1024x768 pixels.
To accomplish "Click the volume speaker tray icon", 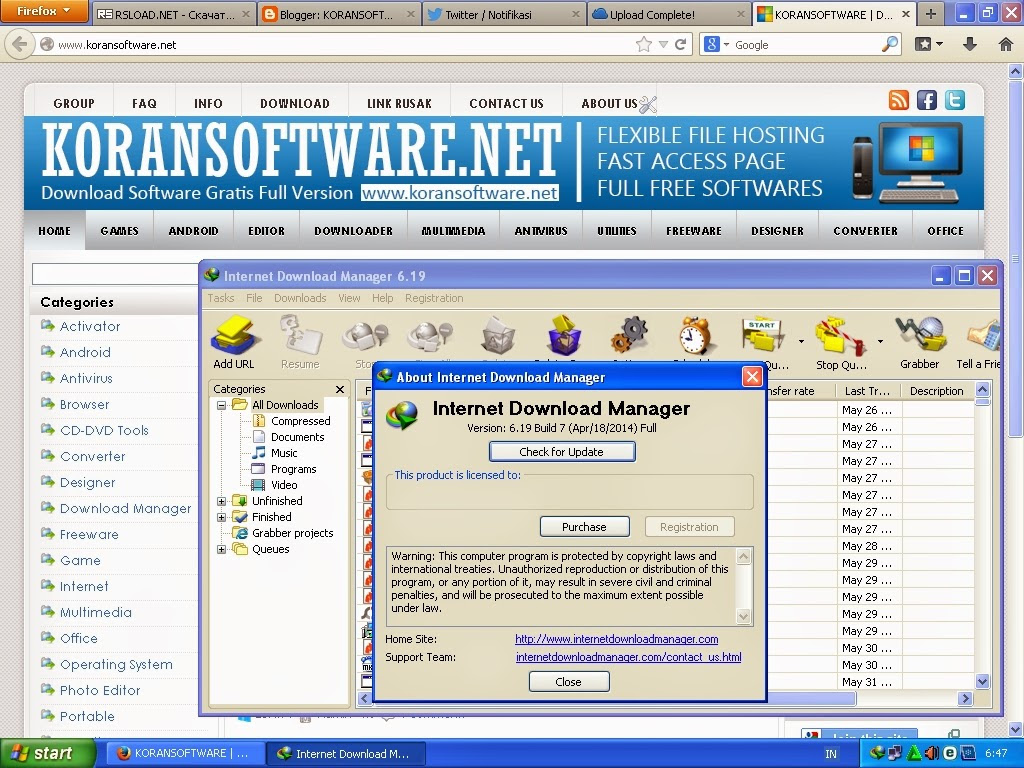I will pos(932,753).
